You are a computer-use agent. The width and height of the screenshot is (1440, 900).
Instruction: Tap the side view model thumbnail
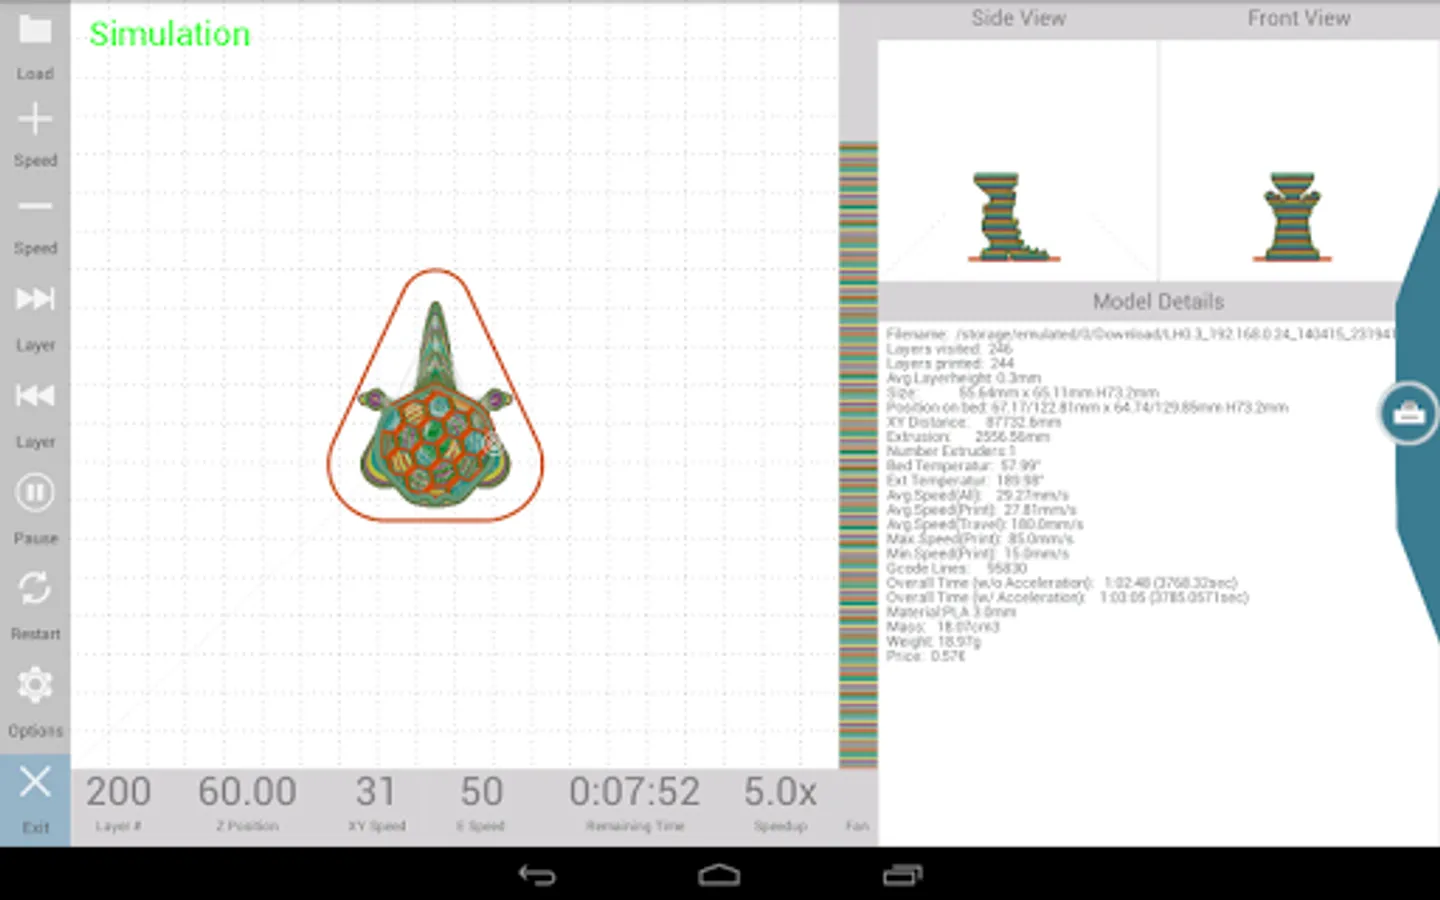click(x=1012, y=217)
